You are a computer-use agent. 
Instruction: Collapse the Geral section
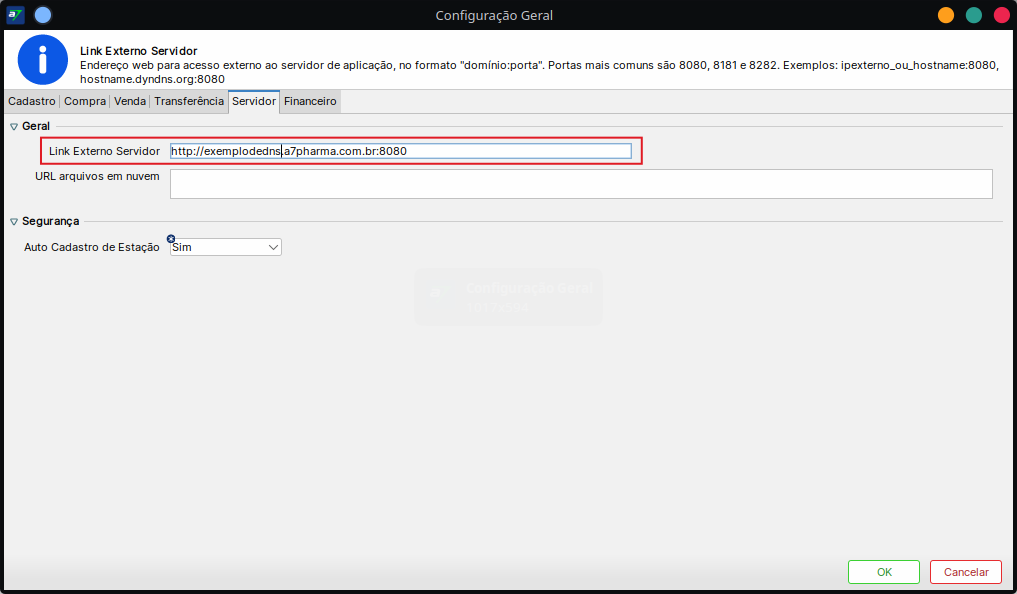click(x=11, y=125)
